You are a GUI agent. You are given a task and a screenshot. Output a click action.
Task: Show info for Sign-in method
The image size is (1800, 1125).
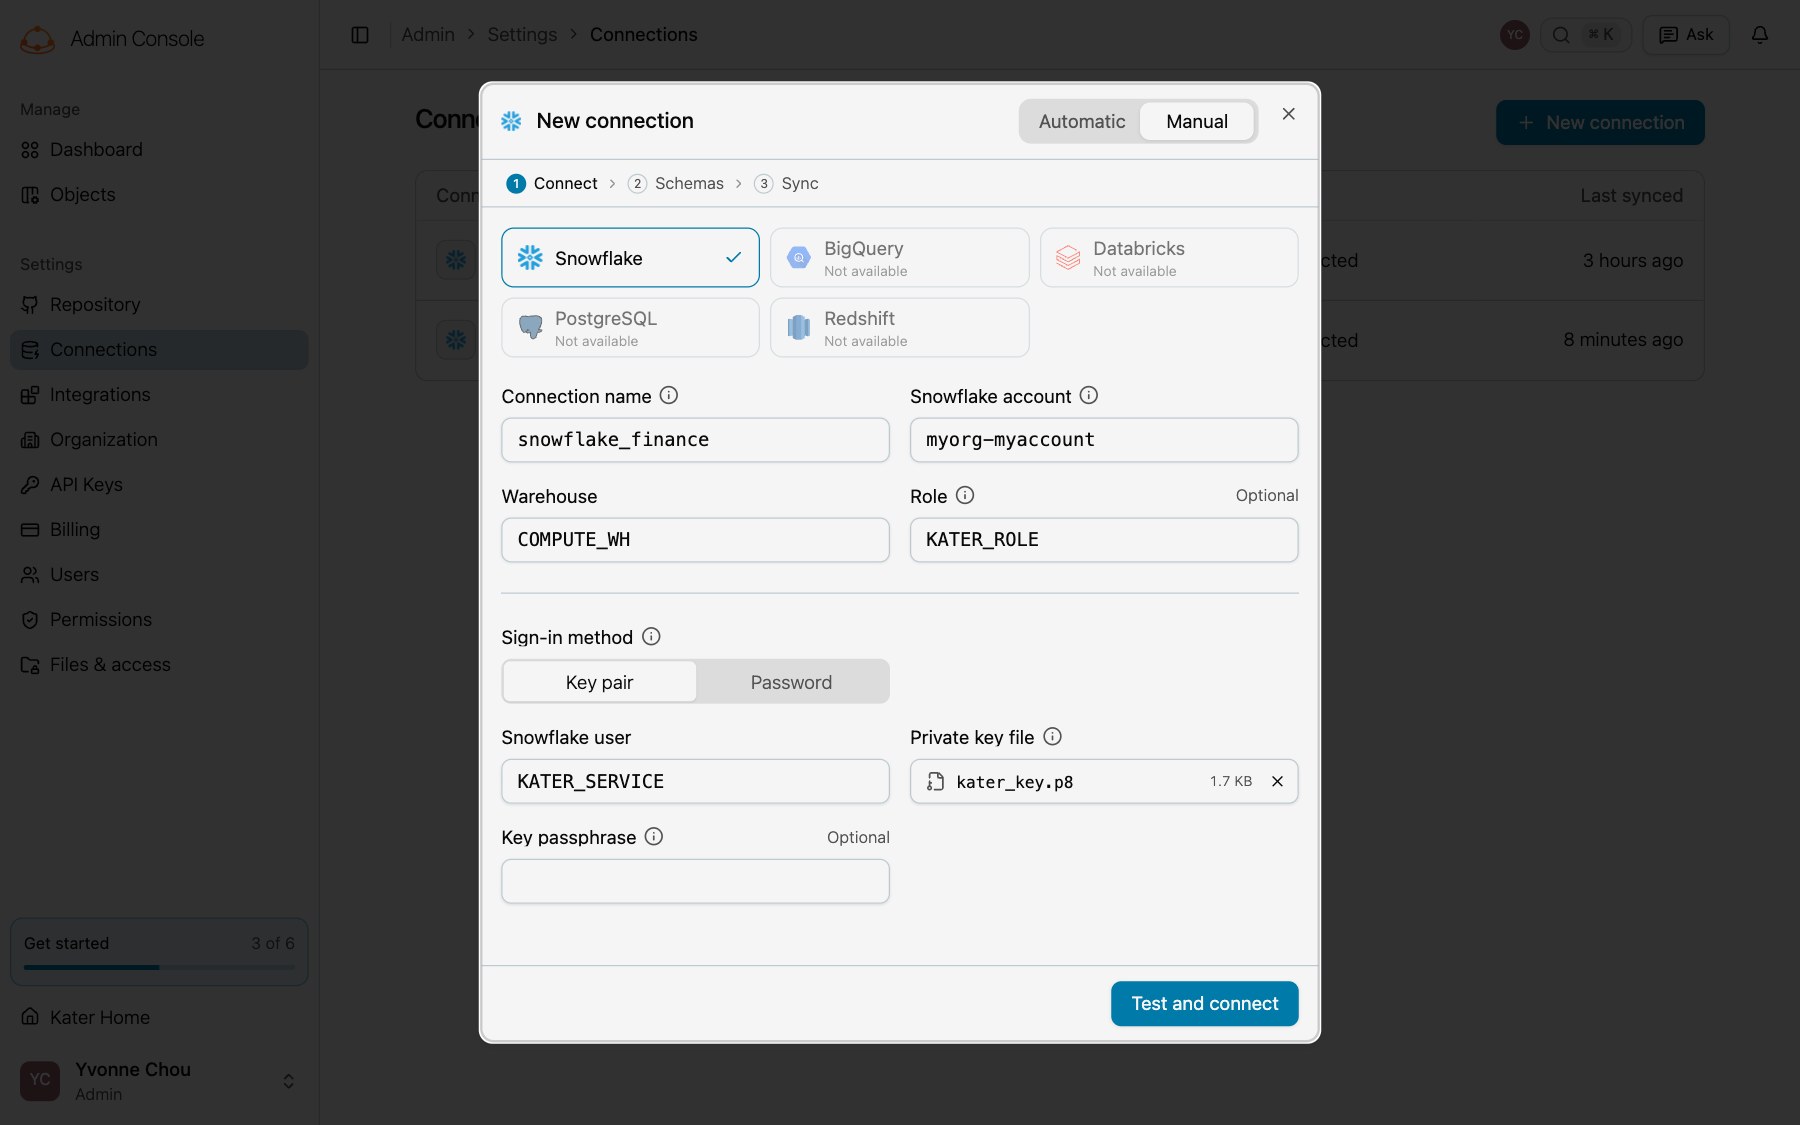651,637
